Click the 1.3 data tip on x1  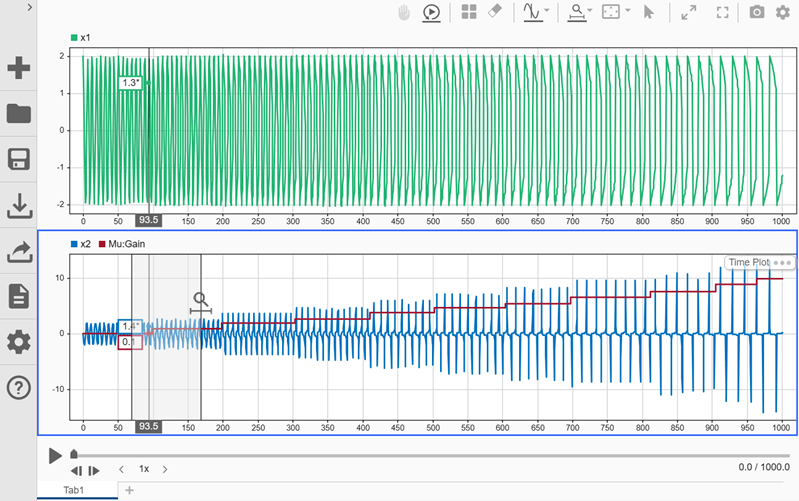tap(130, 83)
